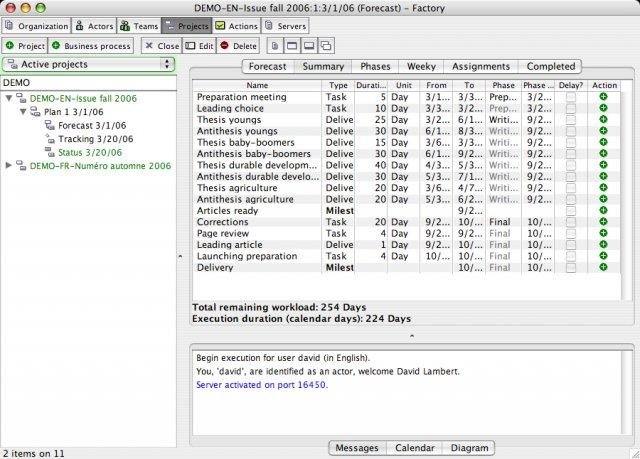Click the green action icon for Corrections row

(x=604, y=221)
